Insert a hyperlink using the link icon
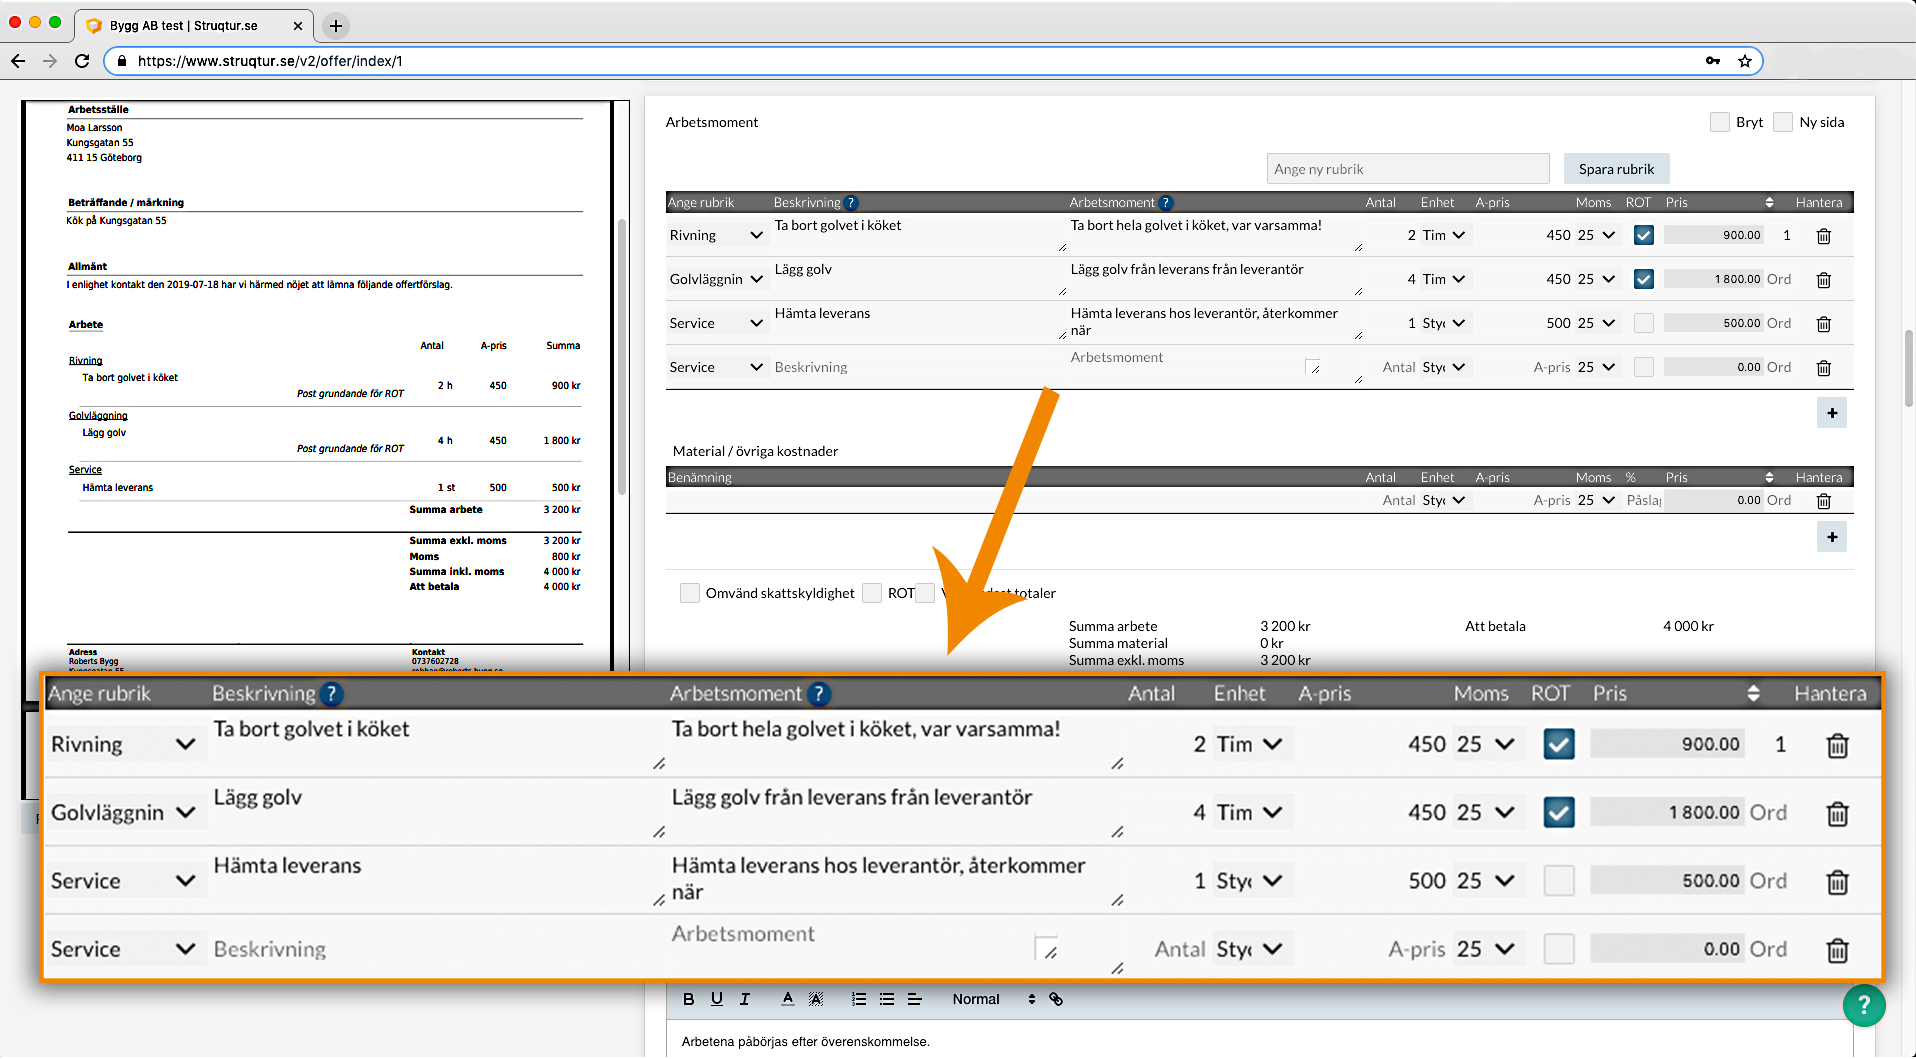The width and height of the screenshot is (1916, 1059). (1056, 999)
